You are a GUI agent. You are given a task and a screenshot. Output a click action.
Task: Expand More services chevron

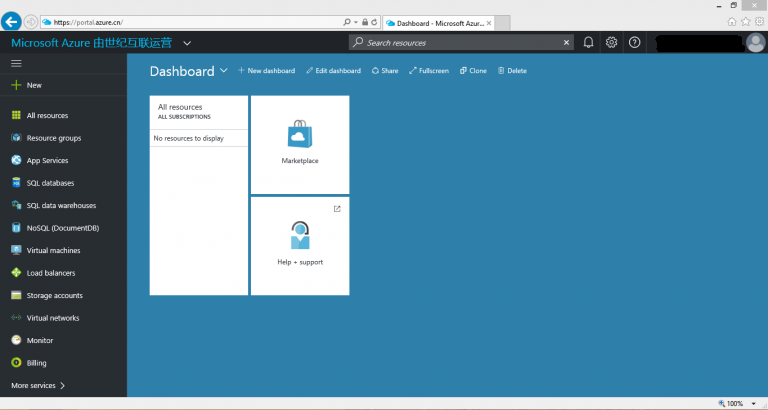tap(63, 386)
